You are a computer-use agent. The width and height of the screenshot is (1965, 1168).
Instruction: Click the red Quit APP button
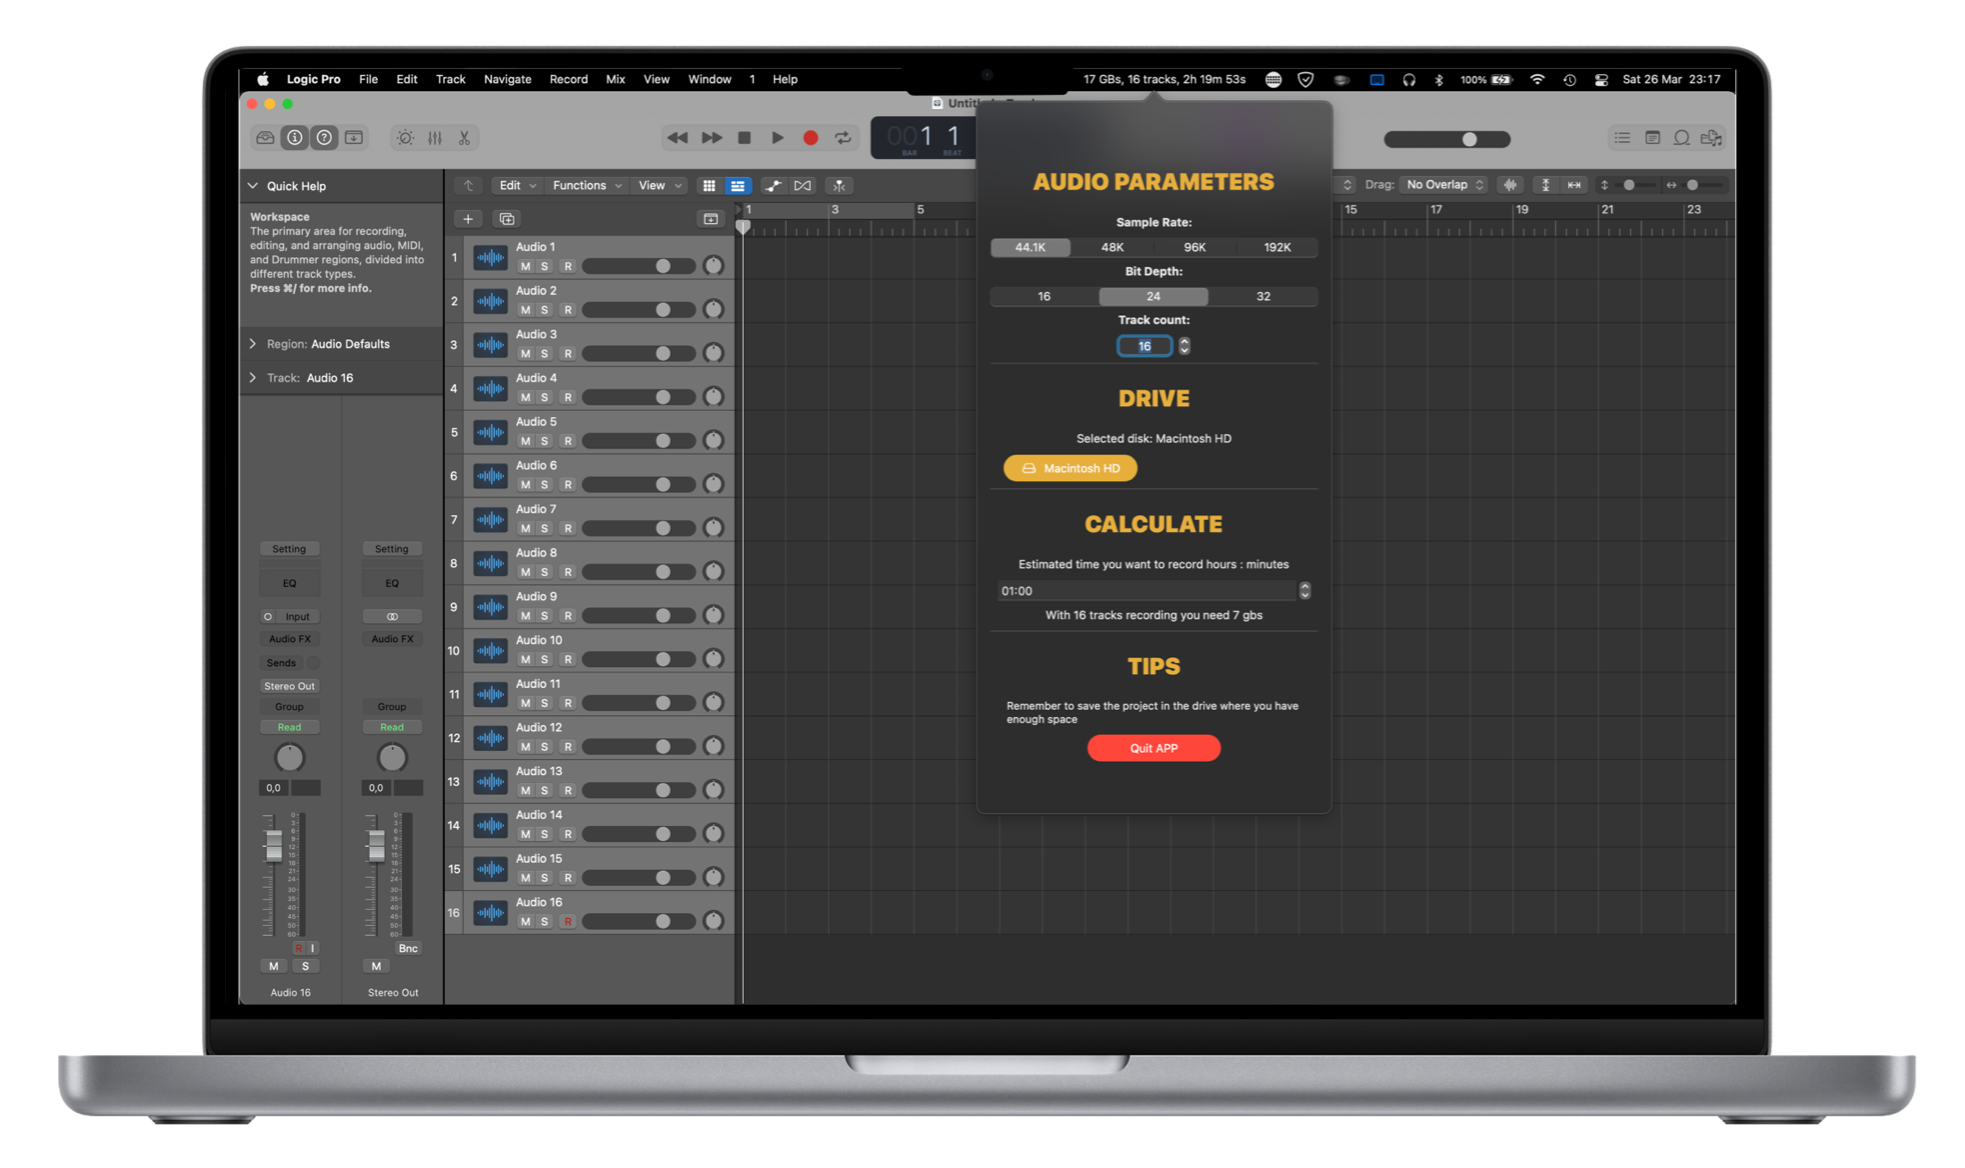1153,749
